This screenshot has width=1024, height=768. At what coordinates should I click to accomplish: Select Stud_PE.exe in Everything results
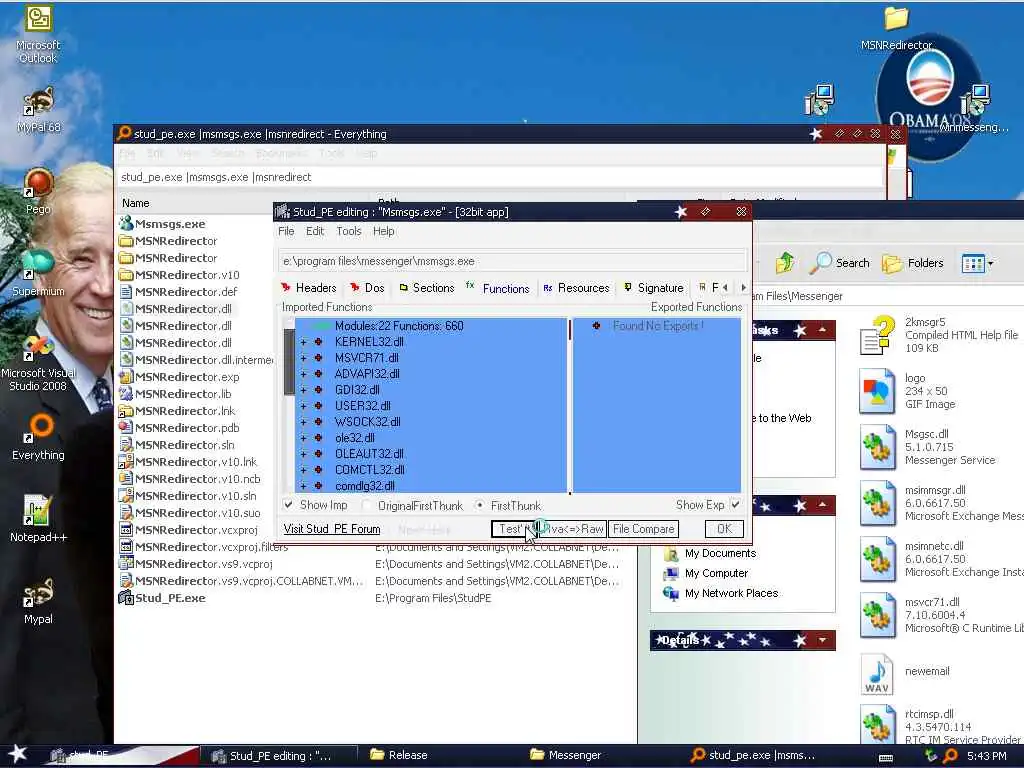pyautogui.click(x=170, y=598)
